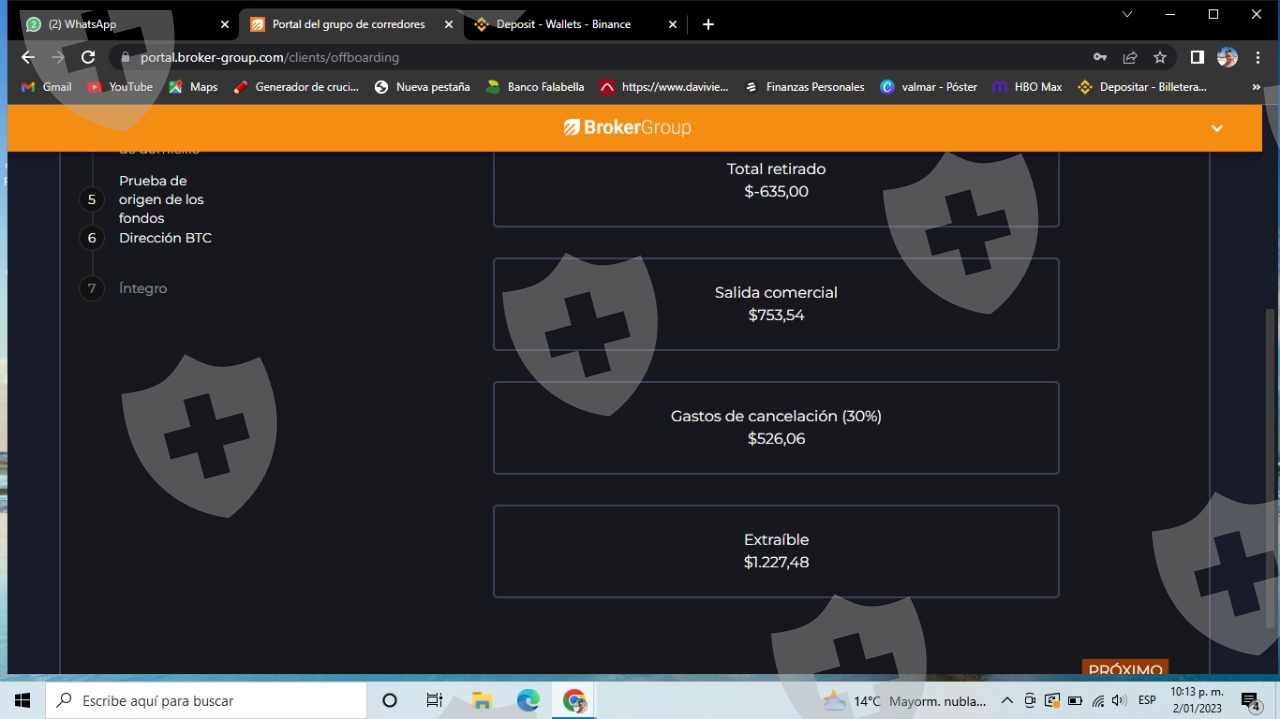Switch to the WhatsApp tab

(x=125, y=24)
